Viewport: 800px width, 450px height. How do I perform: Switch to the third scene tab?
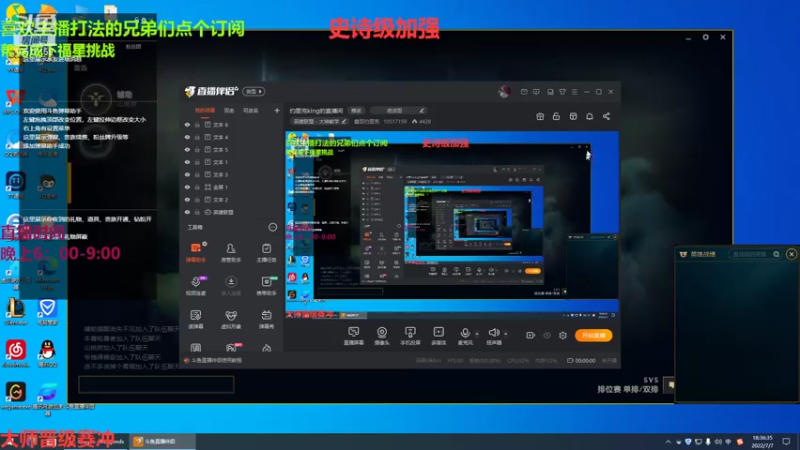click(x=251, y=111)
